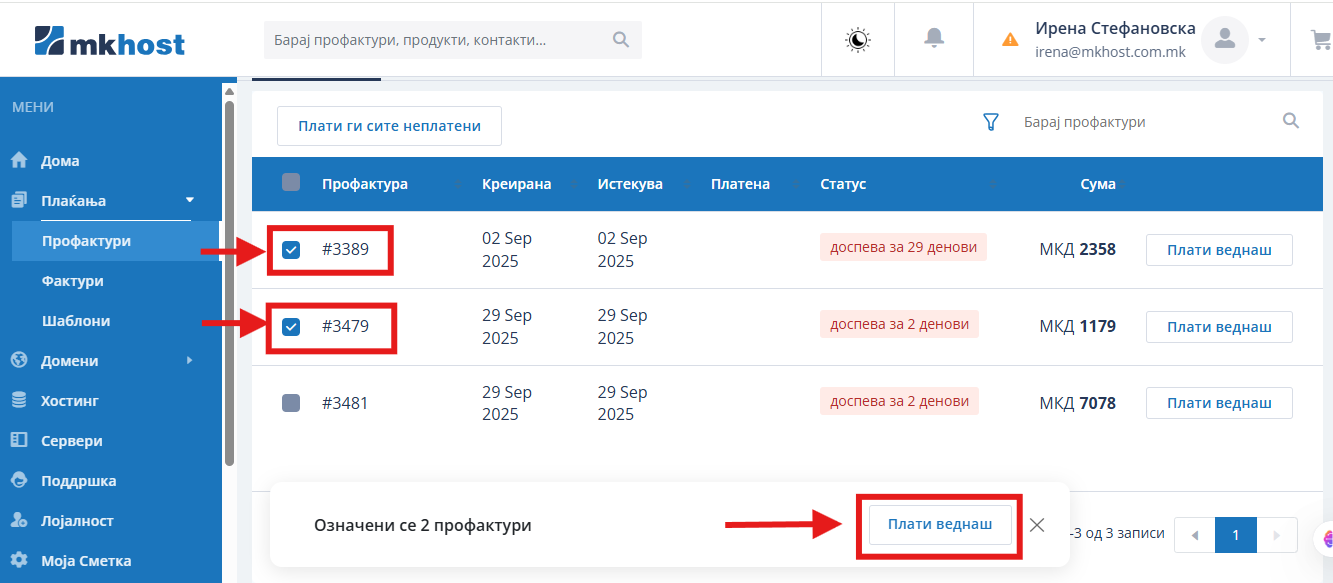Click magnifier icon in top search bar
This screenshot has height=583, width=1333.
621,40
